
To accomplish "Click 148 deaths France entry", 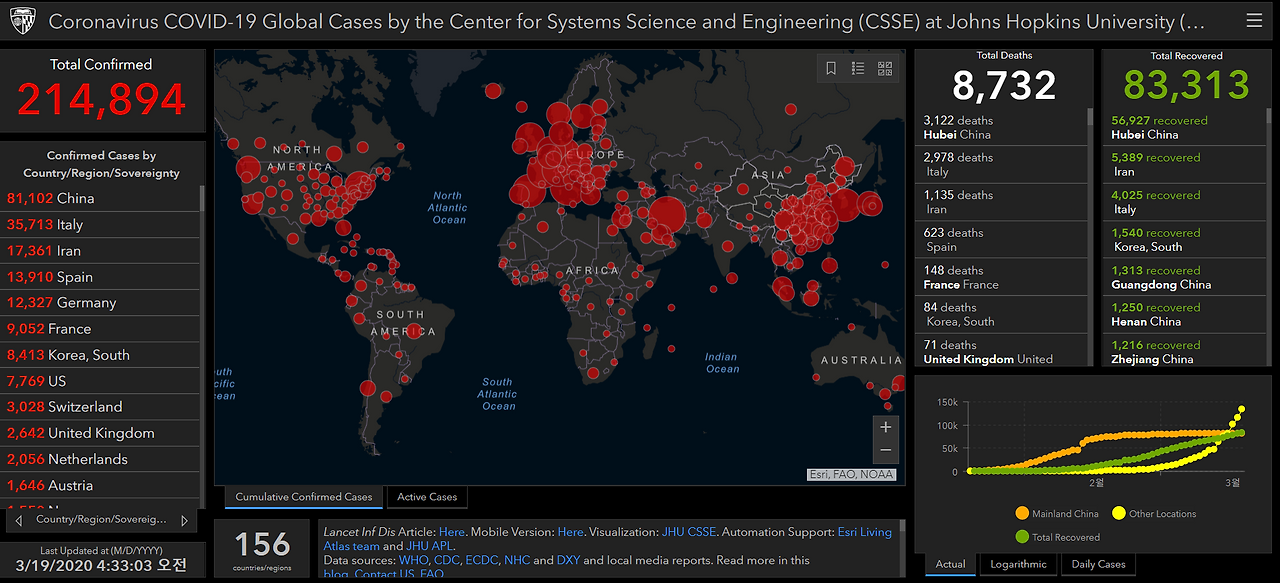I will [1001, 277].
